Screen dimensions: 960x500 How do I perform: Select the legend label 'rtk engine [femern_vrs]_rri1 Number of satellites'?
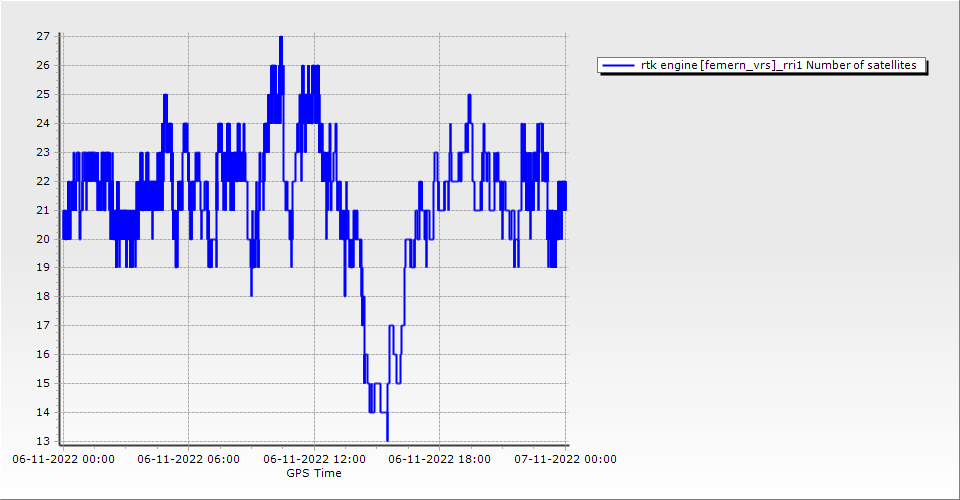(x=778, y=65)
